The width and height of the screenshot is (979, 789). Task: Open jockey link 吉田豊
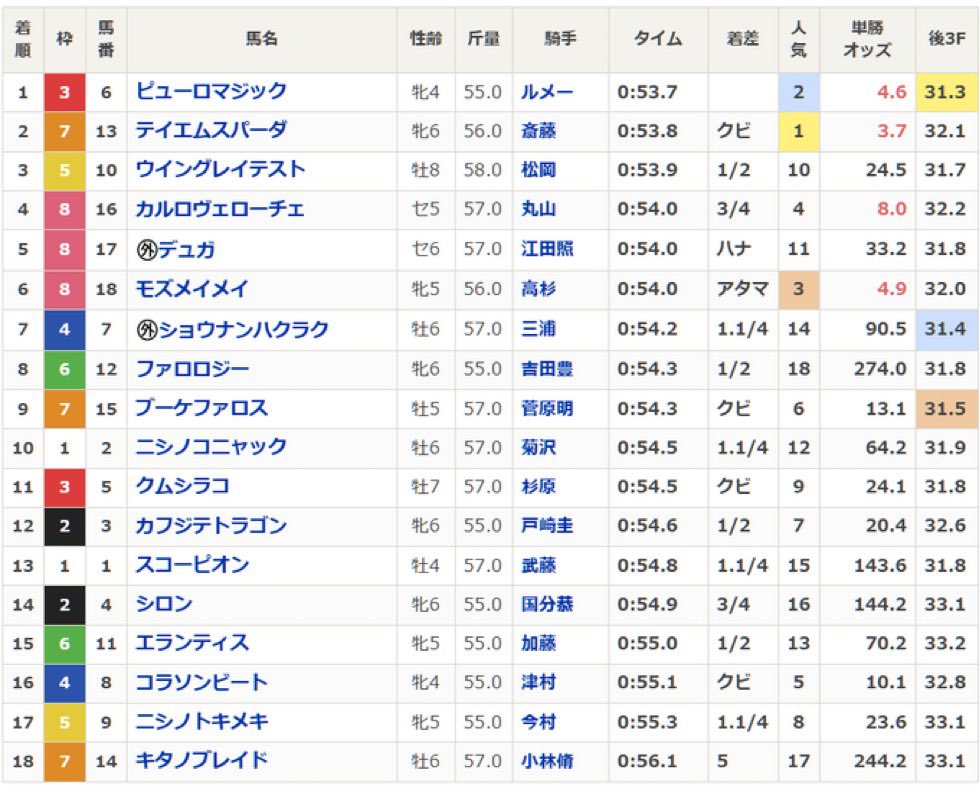547,369
